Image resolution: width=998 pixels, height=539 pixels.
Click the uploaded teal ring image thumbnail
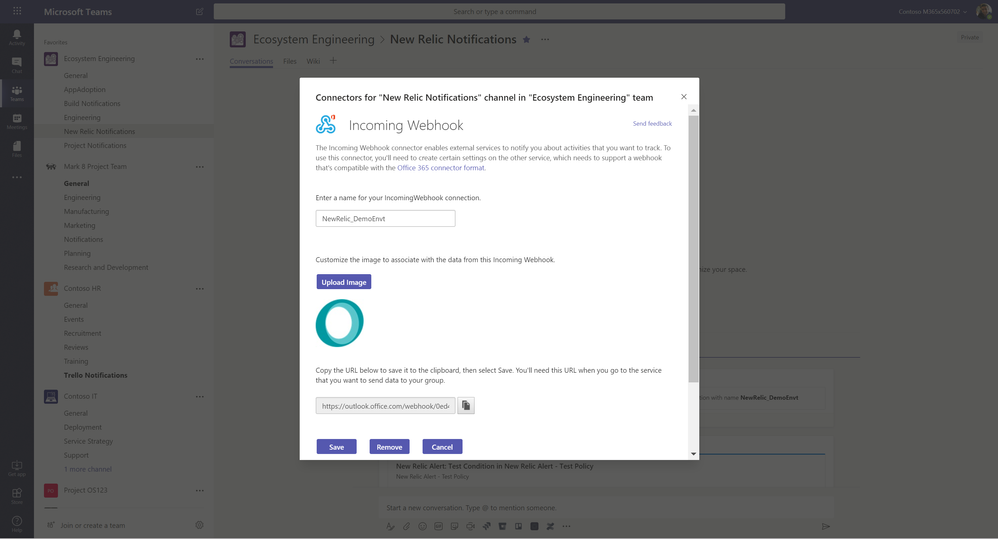click(340, 323)
